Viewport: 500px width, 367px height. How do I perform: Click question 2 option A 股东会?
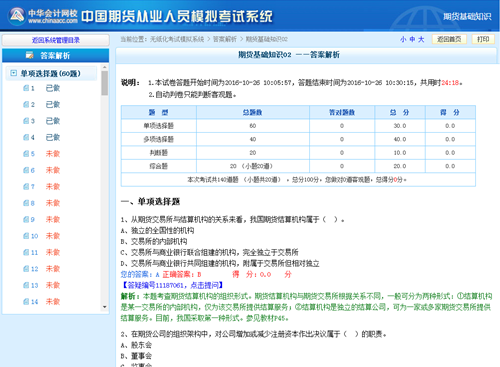pyautogui.click(x=136, y=345)
